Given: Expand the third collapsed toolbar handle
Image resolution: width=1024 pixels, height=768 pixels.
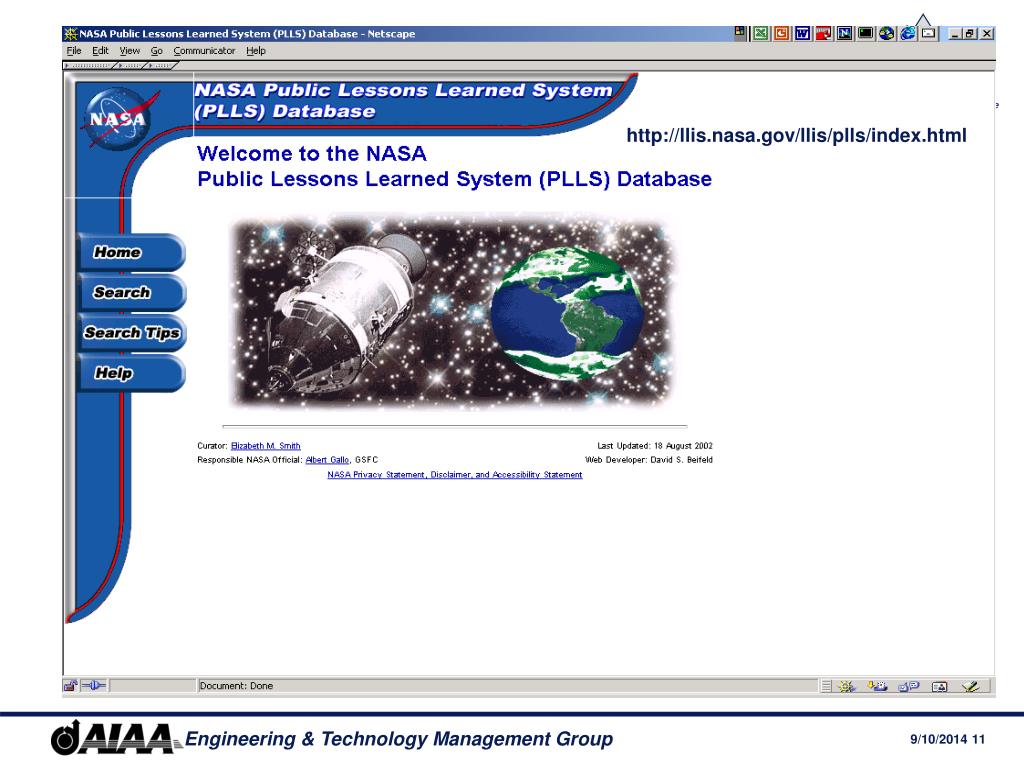Looking at the screenshot, I should point(163,65).
